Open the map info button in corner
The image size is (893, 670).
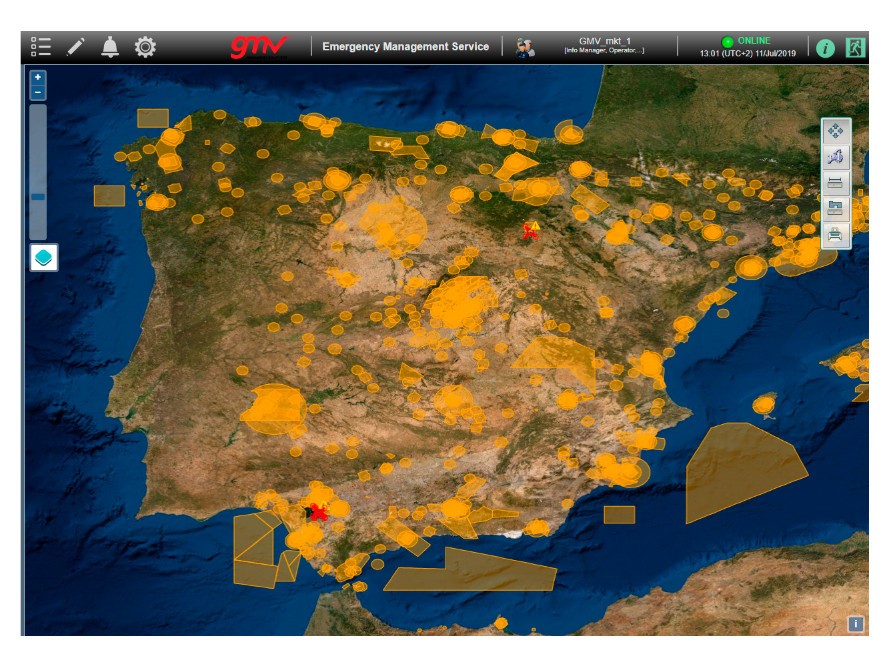tap(855, 624)
